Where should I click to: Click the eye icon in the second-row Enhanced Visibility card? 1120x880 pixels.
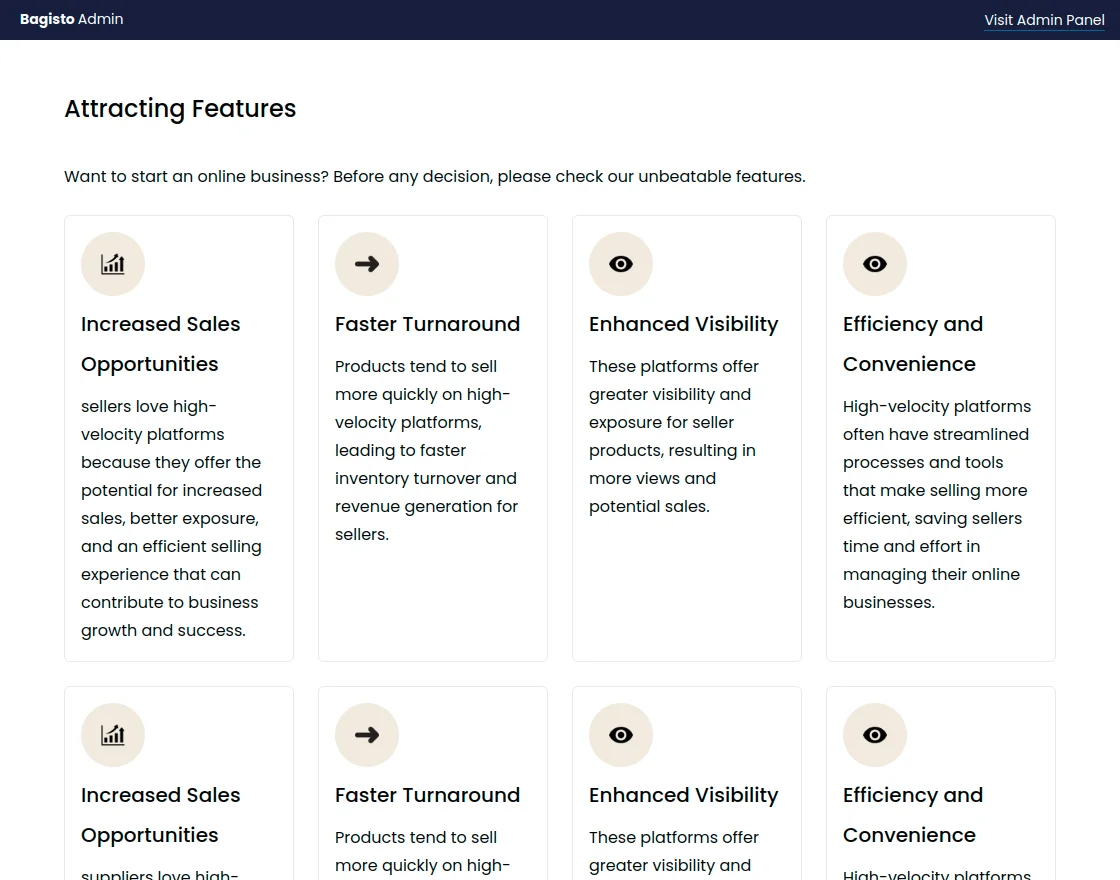pos(621,735)
